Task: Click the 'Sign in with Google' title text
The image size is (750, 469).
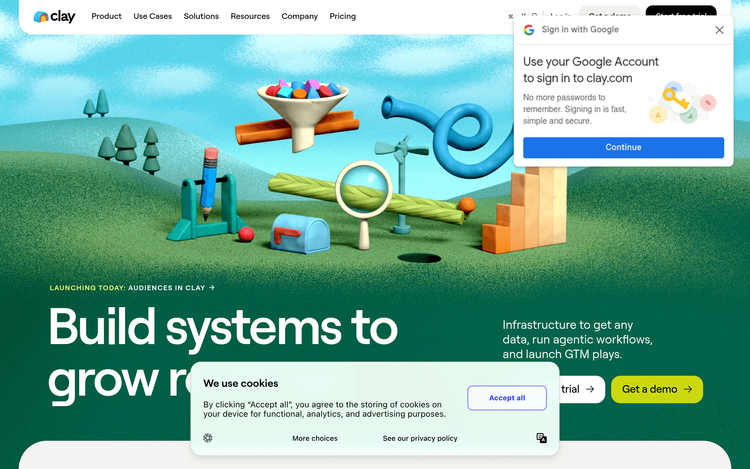Action: point(580,30)
